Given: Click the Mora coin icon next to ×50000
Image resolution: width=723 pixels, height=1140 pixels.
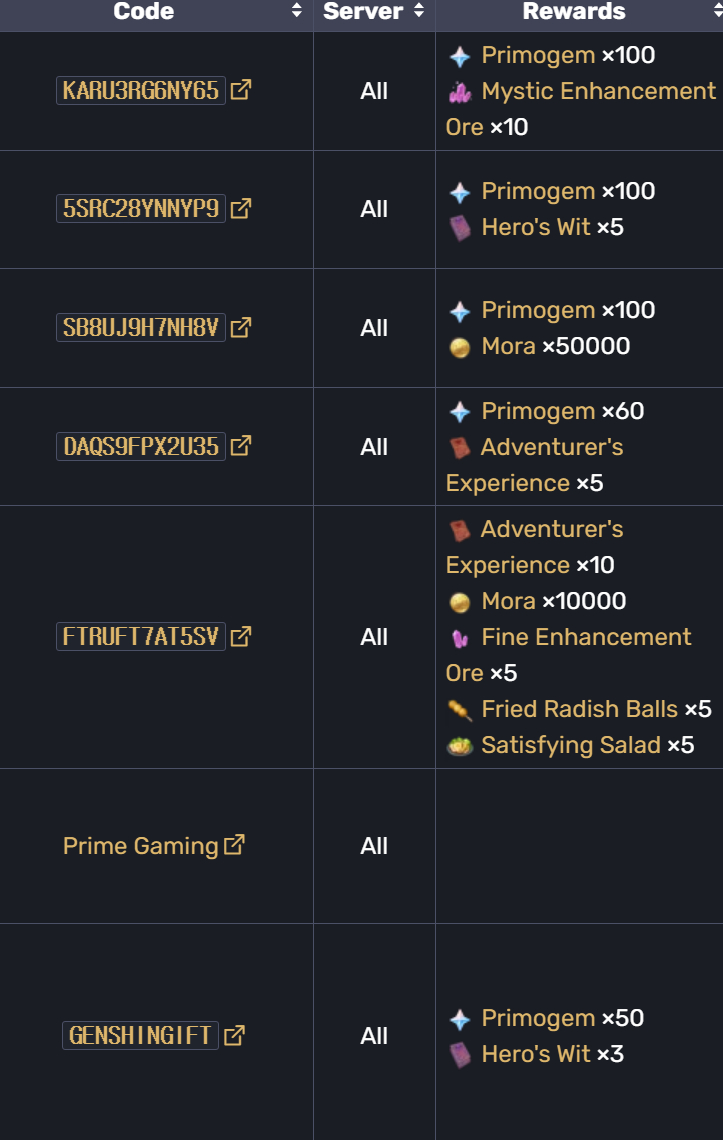Looking at the screenshot, I should click(460, 348).
